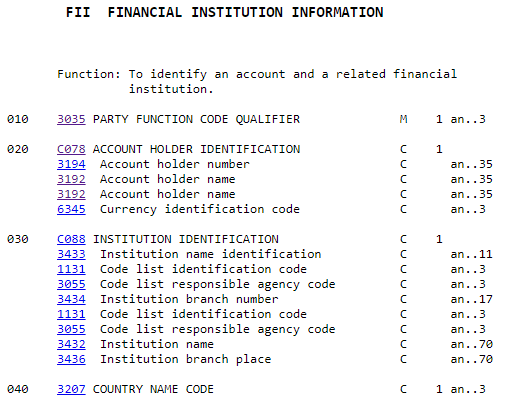Click the Function description text
514x415 pixels.
[257, 82]
